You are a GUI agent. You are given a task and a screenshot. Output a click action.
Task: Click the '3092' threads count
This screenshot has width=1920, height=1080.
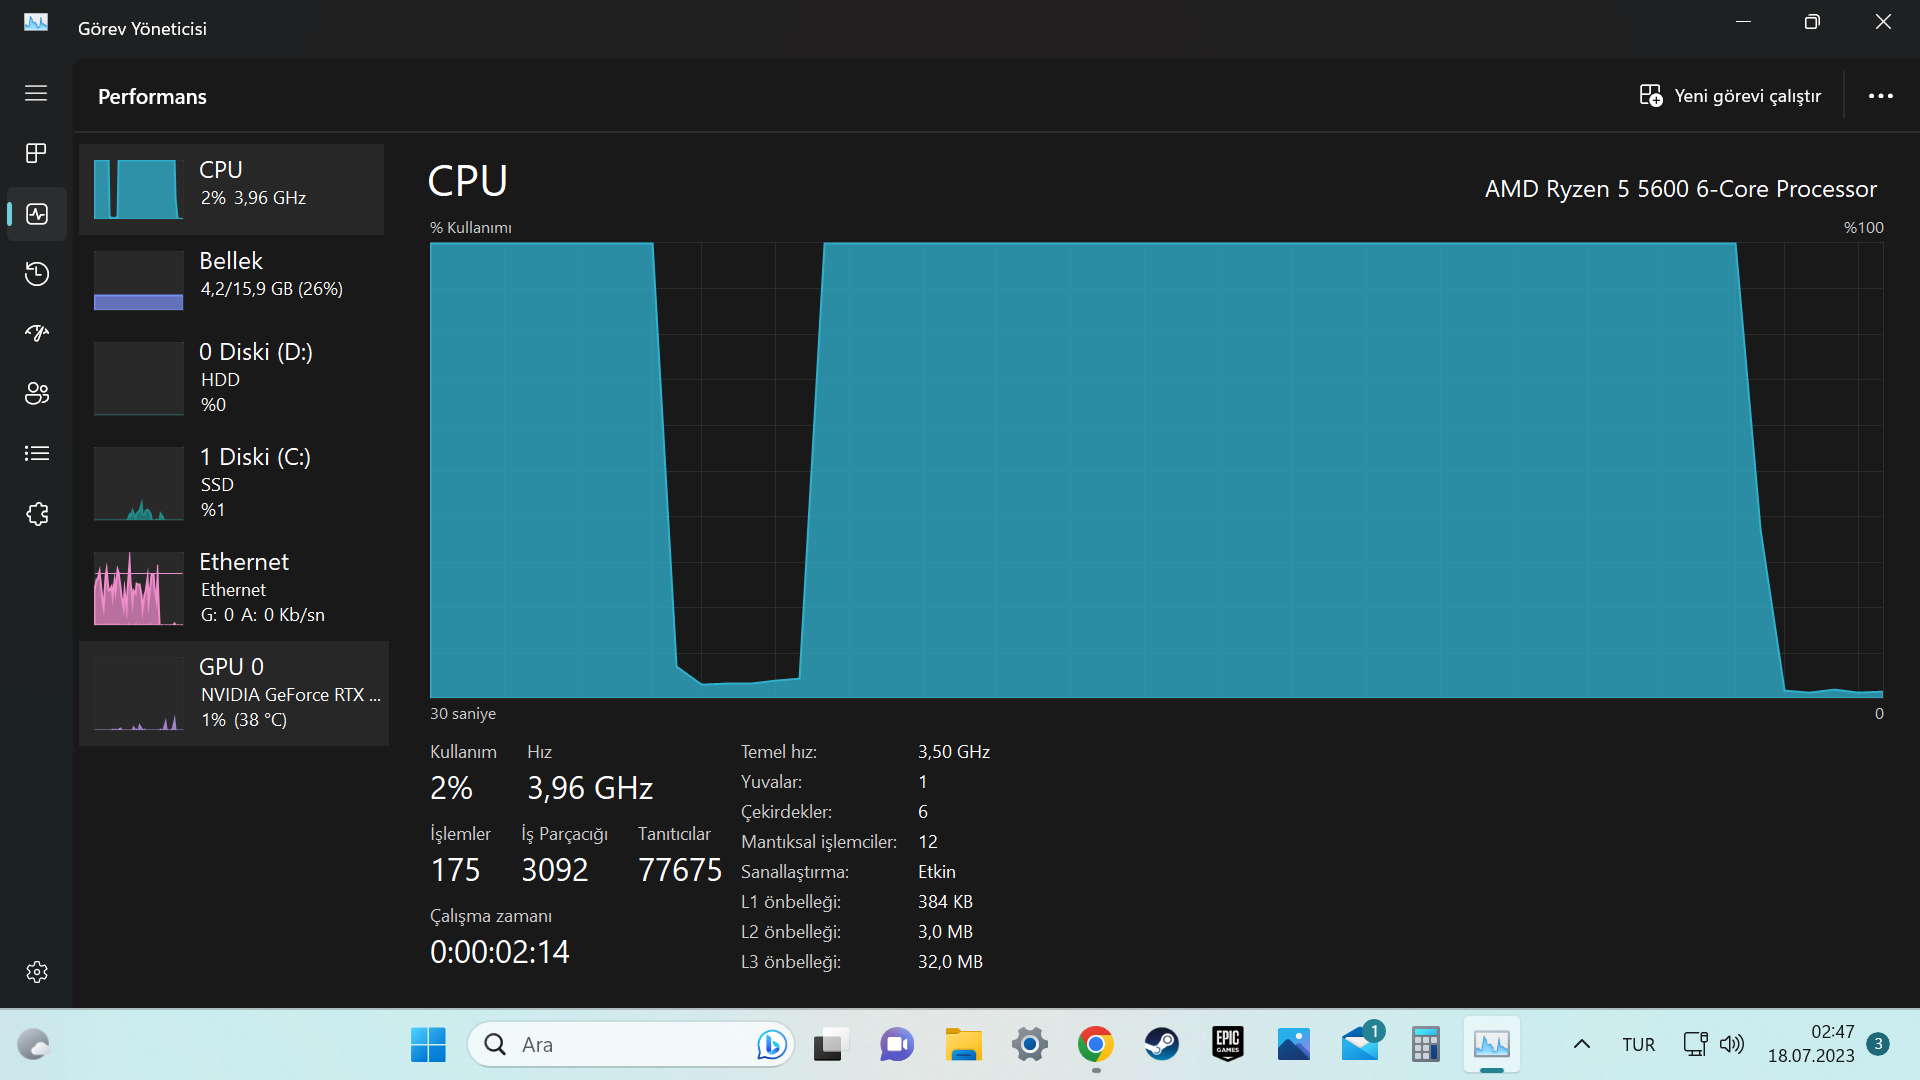coord(555,870)
